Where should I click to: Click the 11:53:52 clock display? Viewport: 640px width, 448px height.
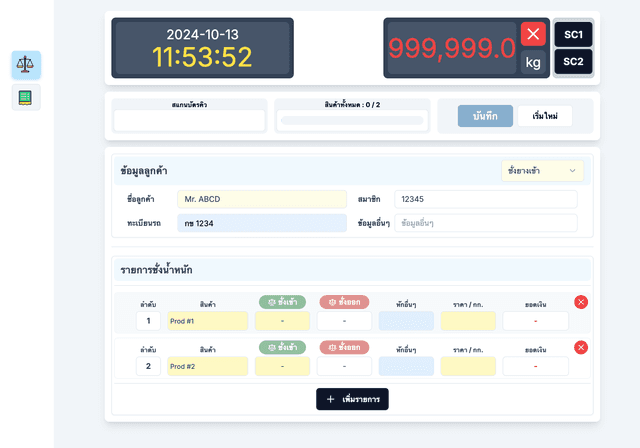(x=202, y=57)
